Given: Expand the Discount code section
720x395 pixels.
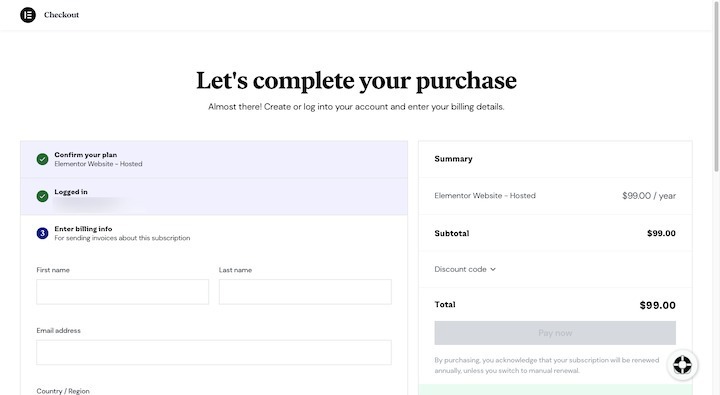Looking at the screenshot, I should point(465,269).
